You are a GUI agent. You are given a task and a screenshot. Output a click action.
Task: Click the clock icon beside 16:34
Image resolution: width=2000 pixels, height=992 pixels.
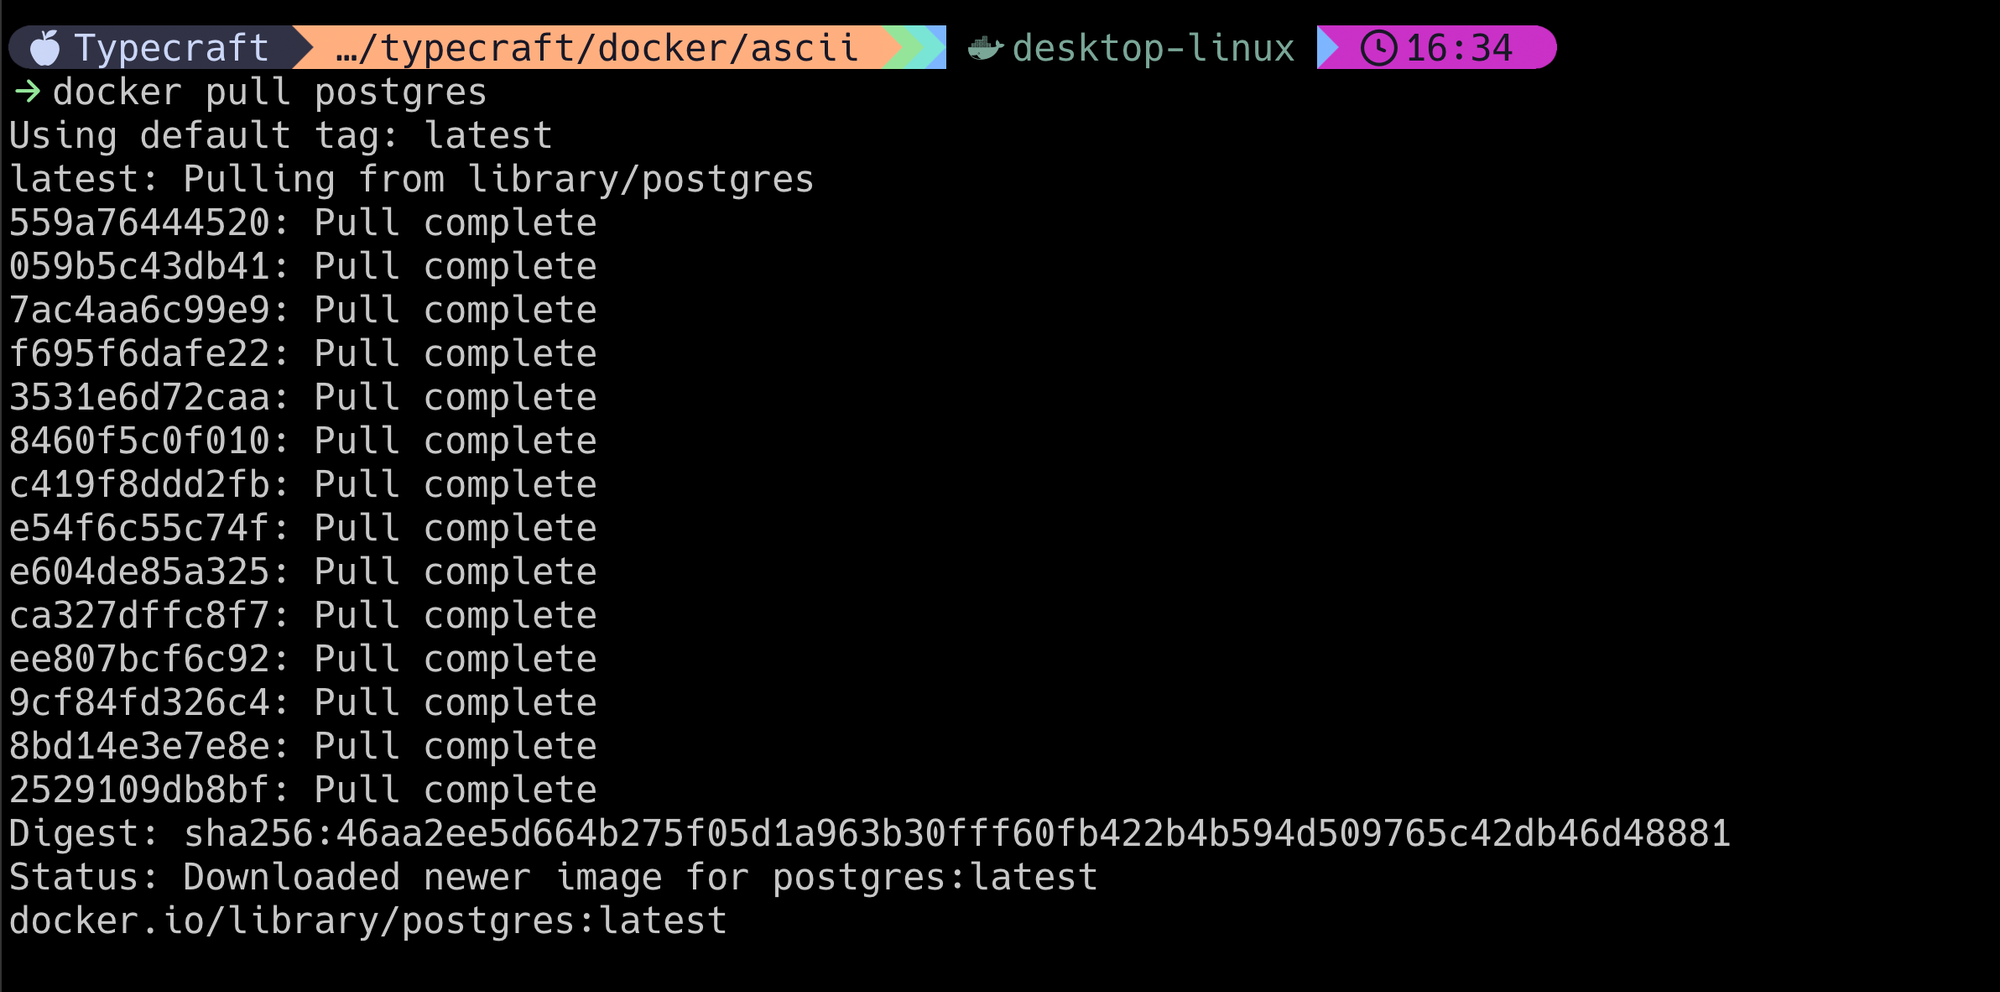1379,48
